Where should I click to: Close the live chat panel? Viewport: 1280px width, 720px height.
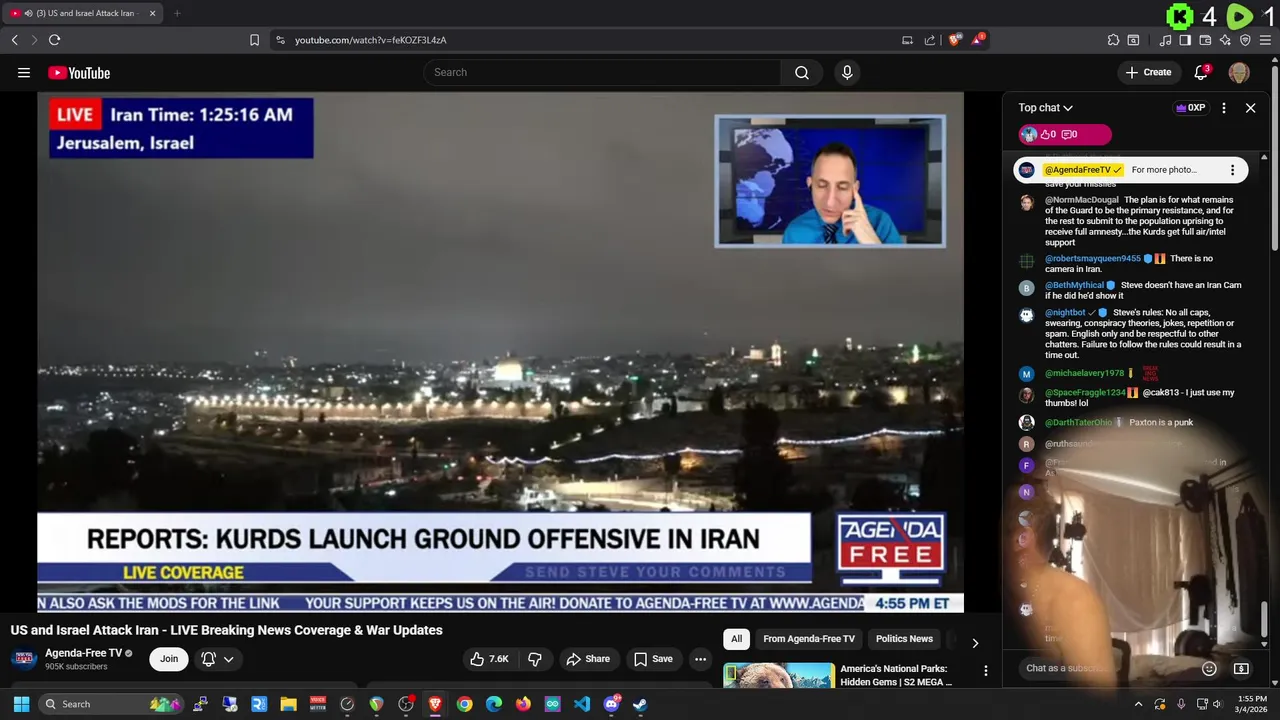[1250, 108]
